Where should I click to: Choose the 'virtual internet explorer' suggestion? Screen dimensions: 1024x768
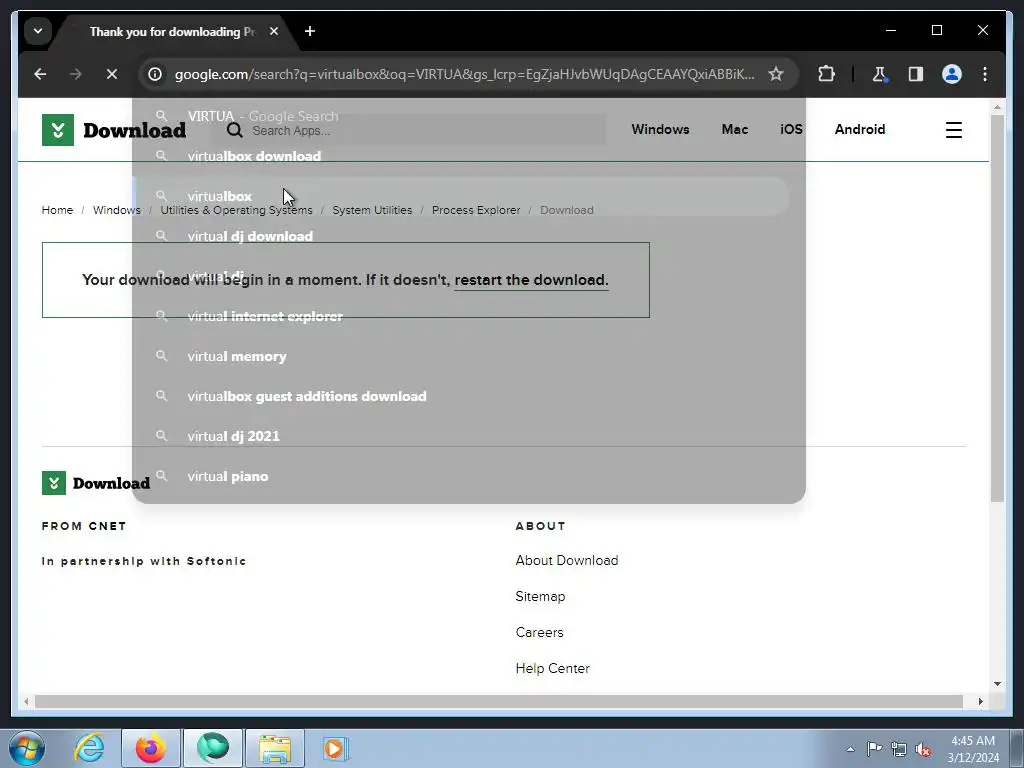point(460,316)
